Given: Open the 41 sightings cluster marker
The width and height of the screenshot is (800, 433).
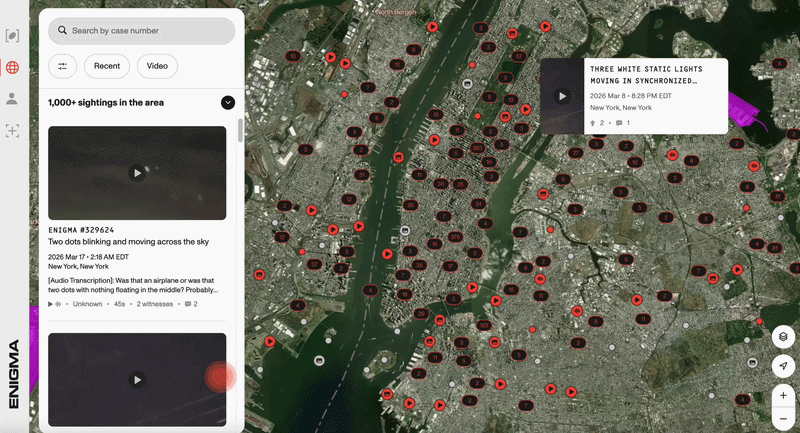Looking at the screenshot, I should 778,196.
